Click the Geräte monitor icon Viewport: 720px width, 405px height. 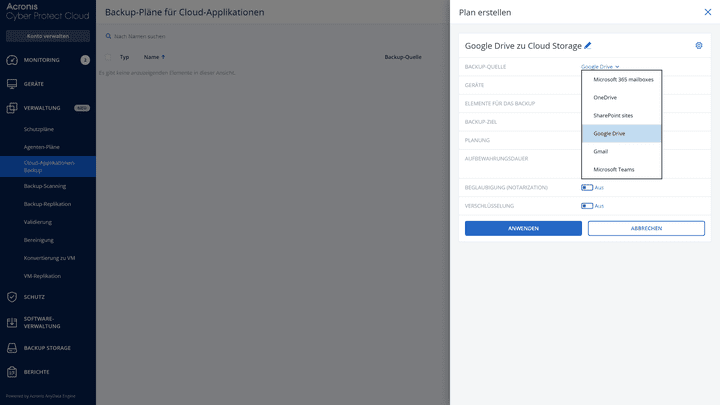point(12,84)
